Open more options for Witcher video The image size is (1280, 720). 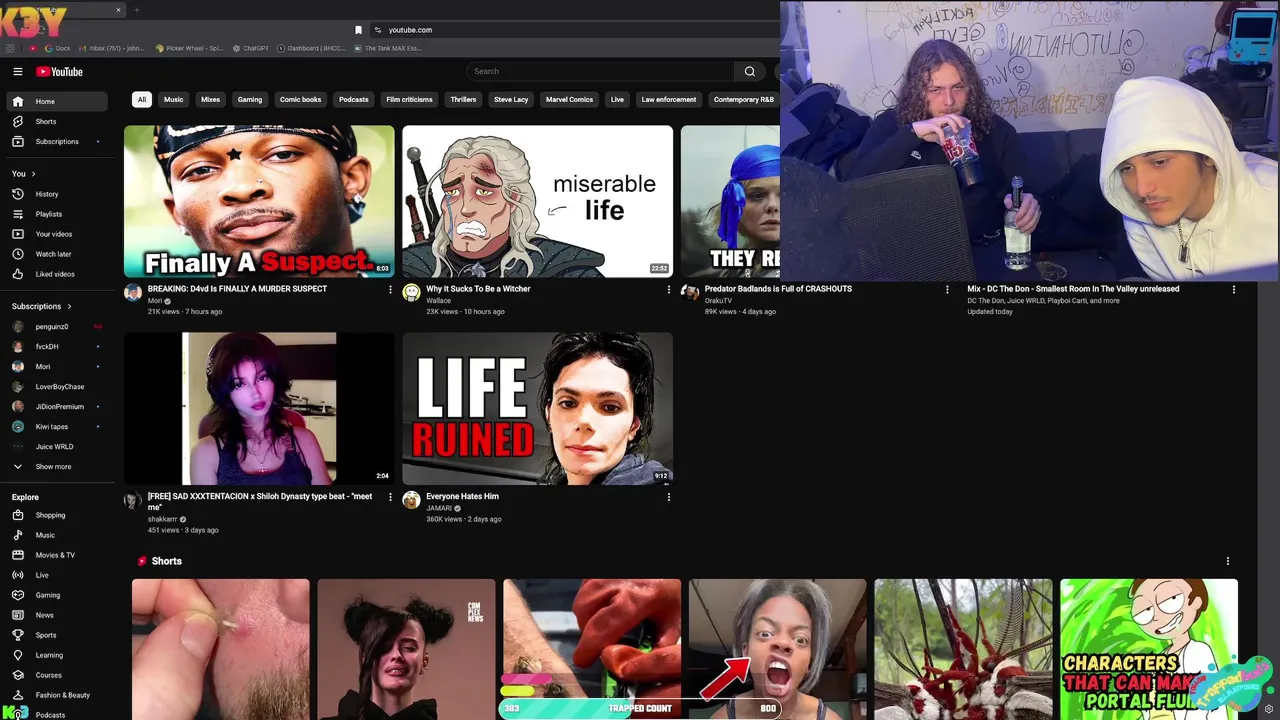pyautogui.click(x=669, y=289)
